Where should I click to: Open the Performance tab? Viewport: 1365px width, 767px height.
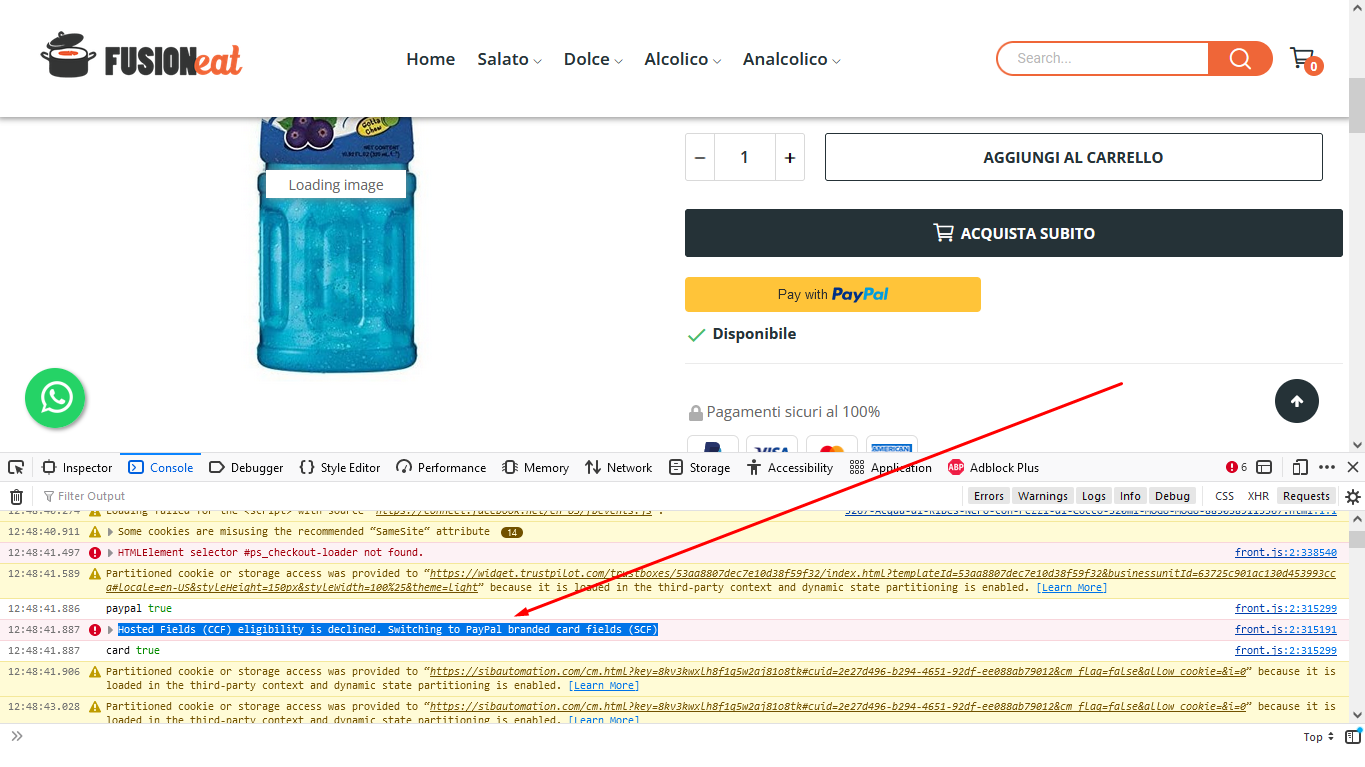(x=441, y=467)
